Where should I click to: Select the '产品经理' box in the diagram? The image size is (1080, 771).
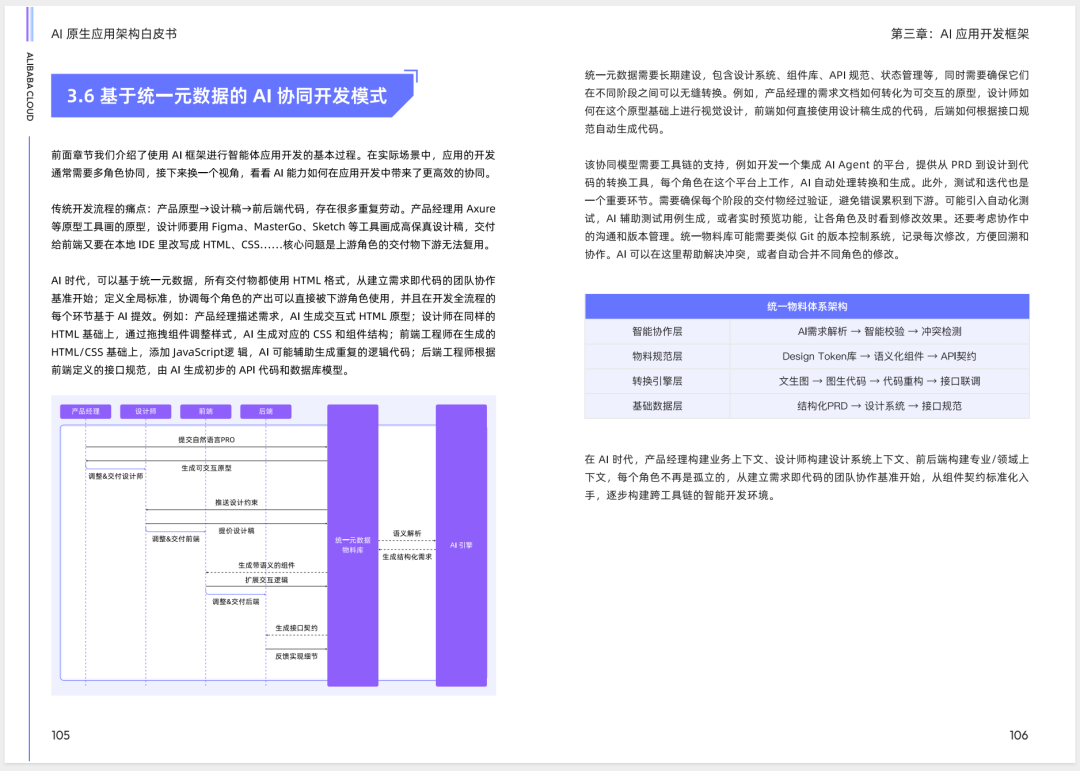(x=85, y=411)
